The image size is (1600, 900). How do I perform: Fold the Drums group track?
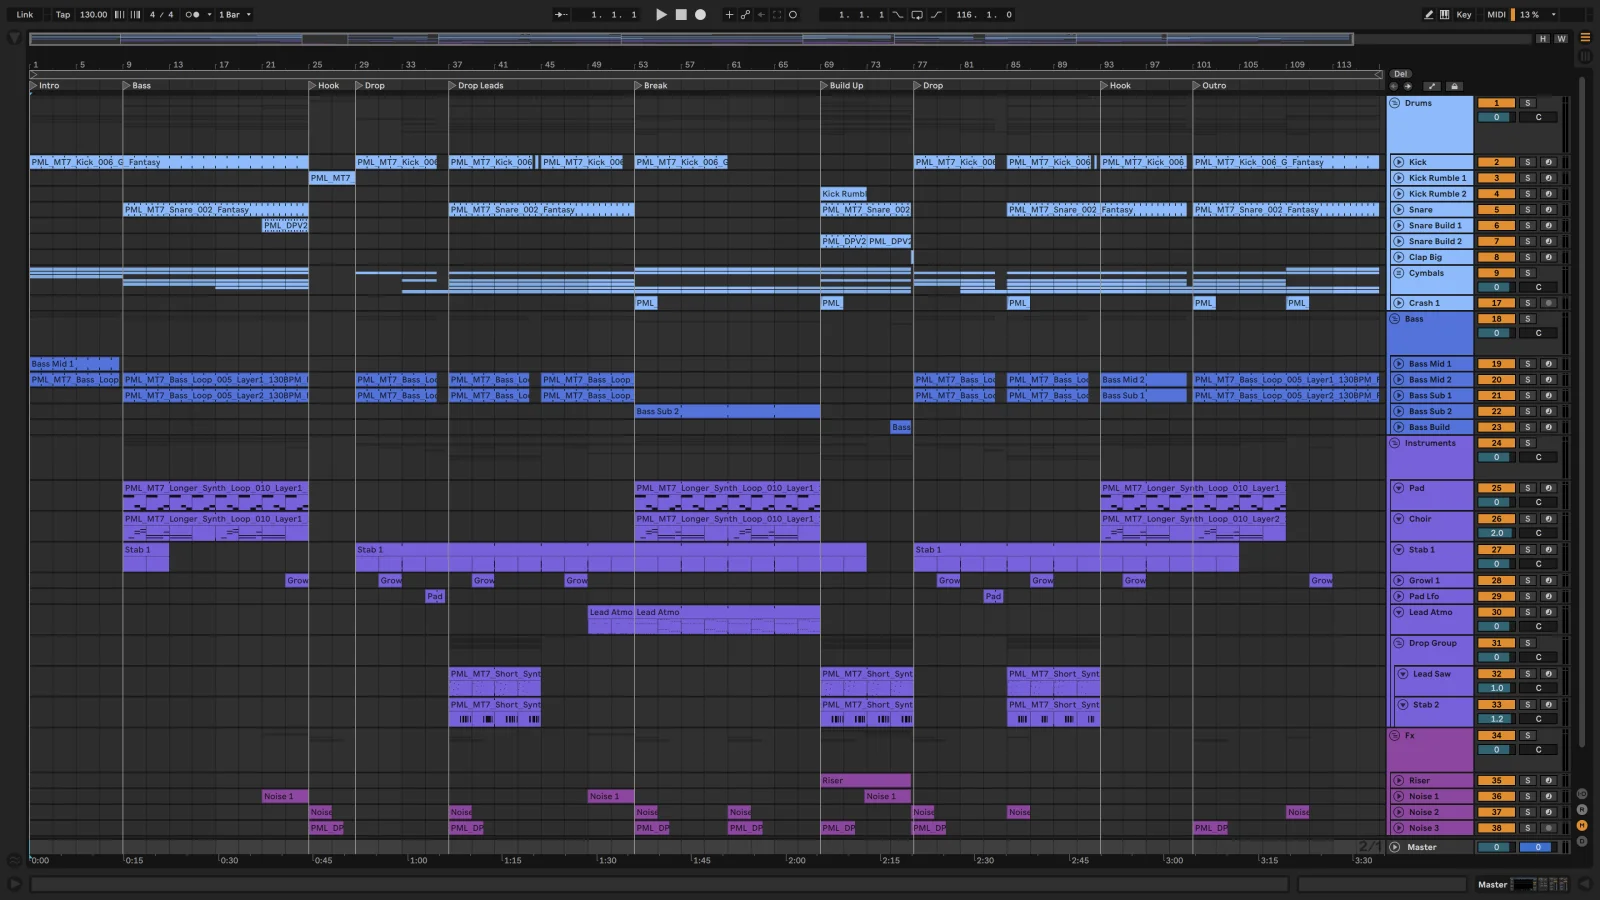1395,103
